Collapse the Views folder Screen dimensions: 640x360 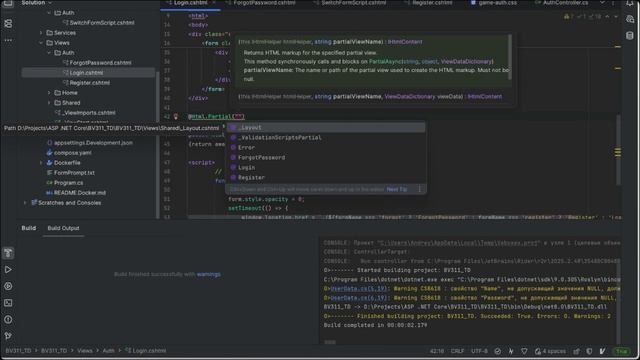41,43
